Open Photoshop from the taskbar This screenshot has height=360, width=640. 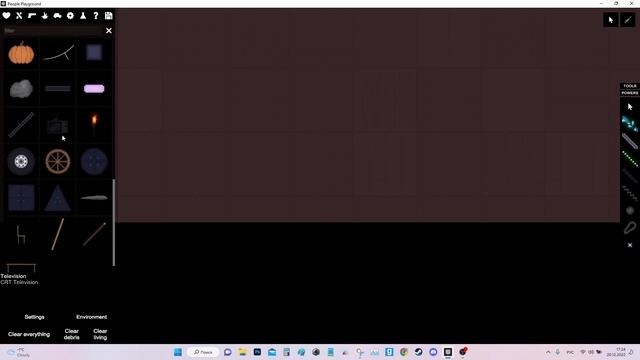[x=257, y=352]
